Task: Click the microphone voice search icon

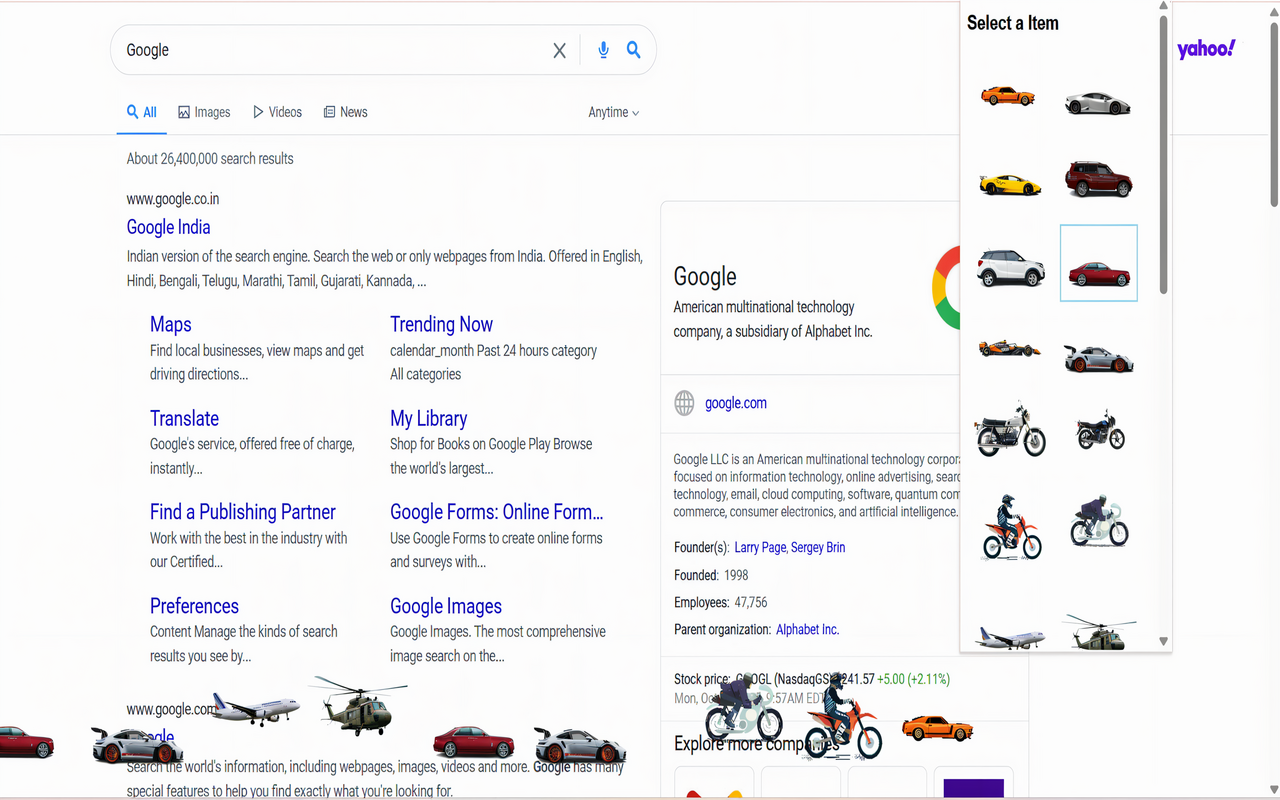Action: (x=603, y=50)
